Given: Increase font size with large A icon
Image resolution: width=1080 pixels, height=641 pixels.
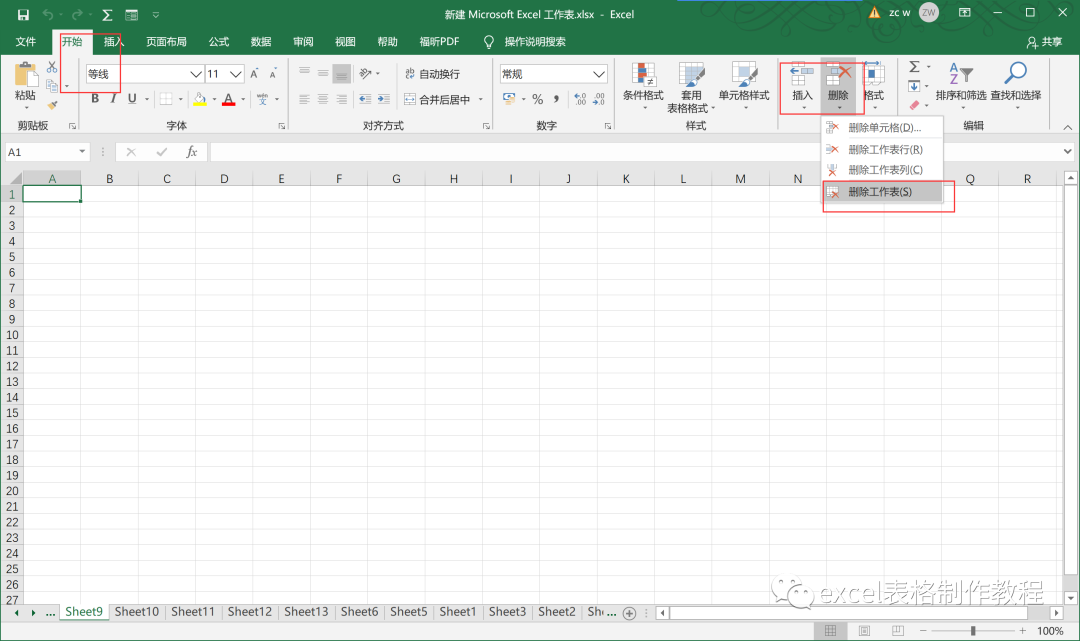Looking at the screenshot, I should [254, 74].
